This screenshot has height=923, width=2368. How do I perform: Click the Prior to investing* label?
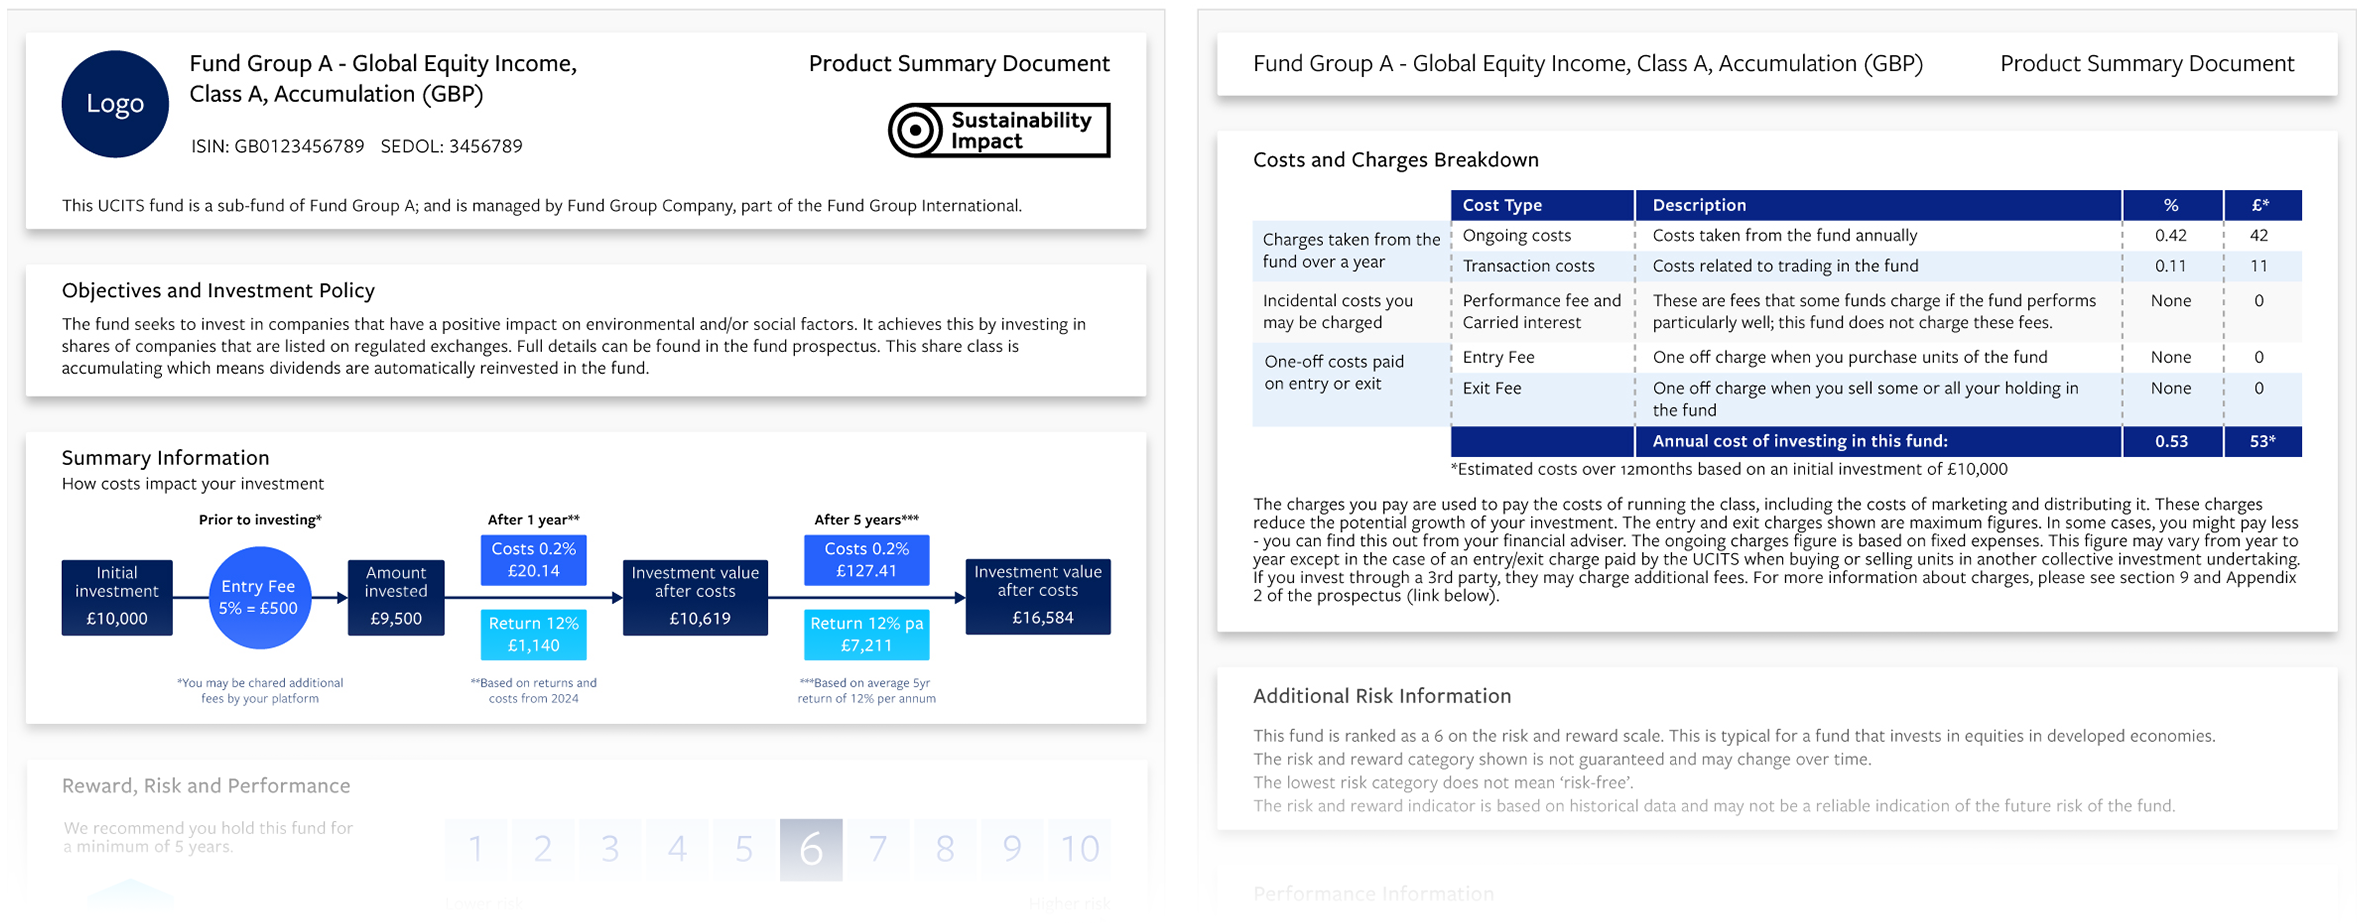[260, 520]
